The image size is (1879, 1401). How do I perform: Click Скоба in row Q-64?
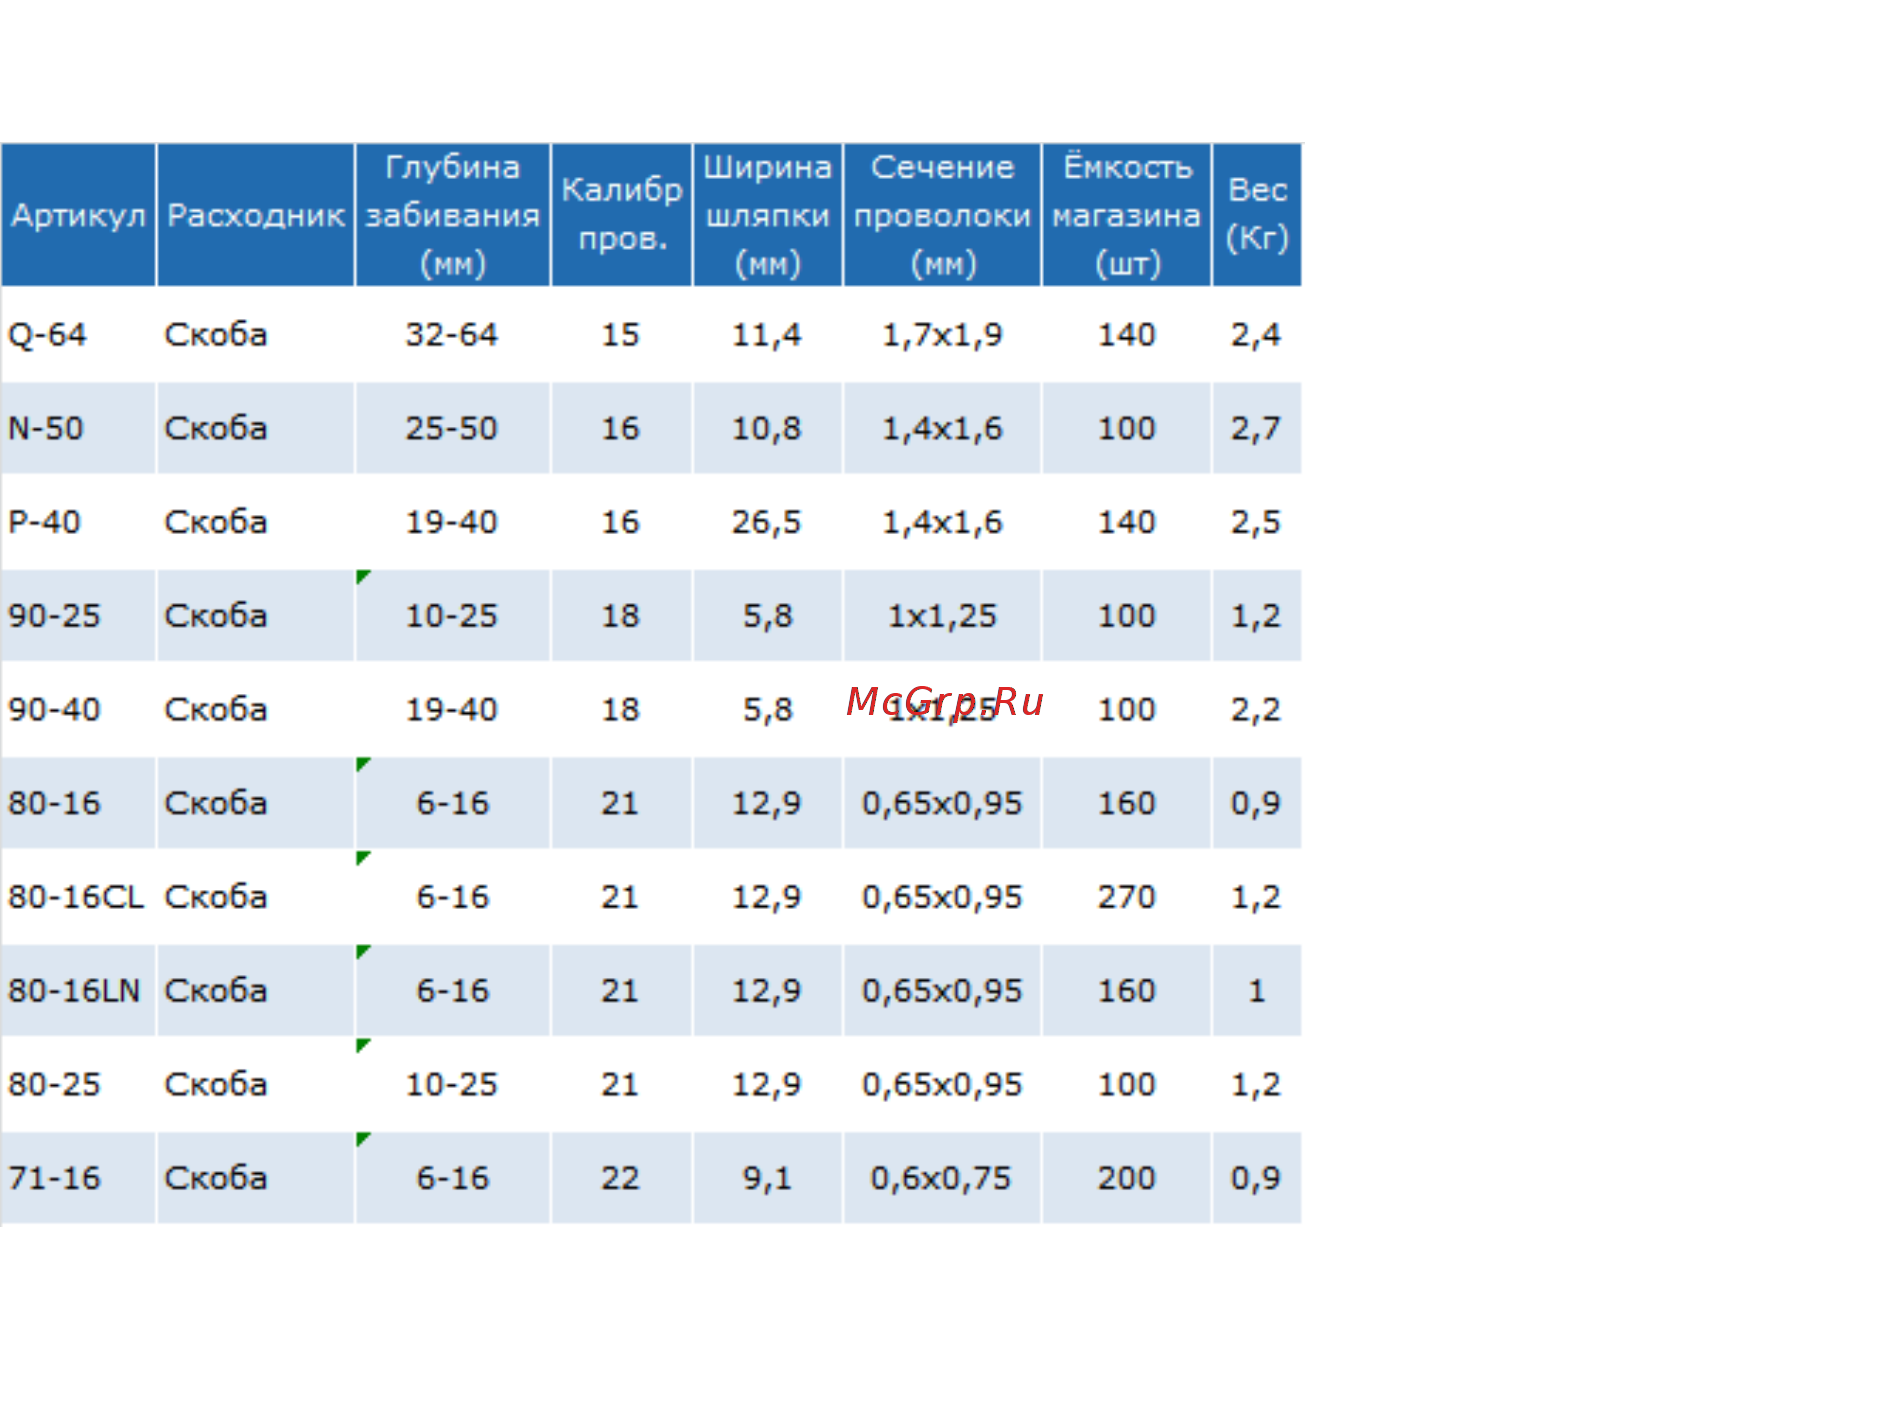pyautogui.click(x=216, y=334)
